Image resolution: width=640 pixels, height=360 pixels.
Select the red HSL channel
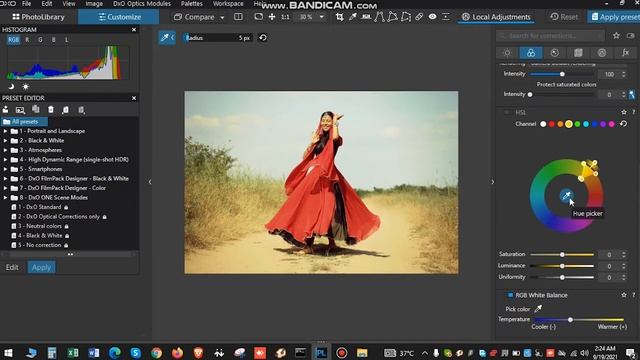pyautogui.click(x=552, y=124)
